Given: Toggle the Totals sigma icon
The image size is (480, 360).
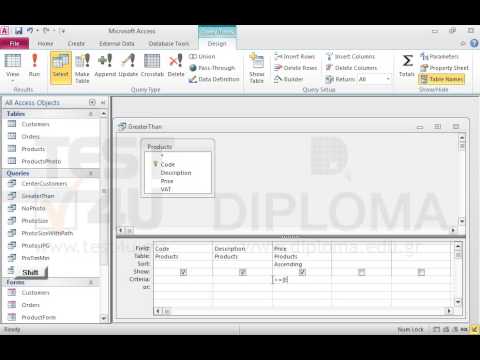Looking at the screenshot, I should (x=407, y=65).
